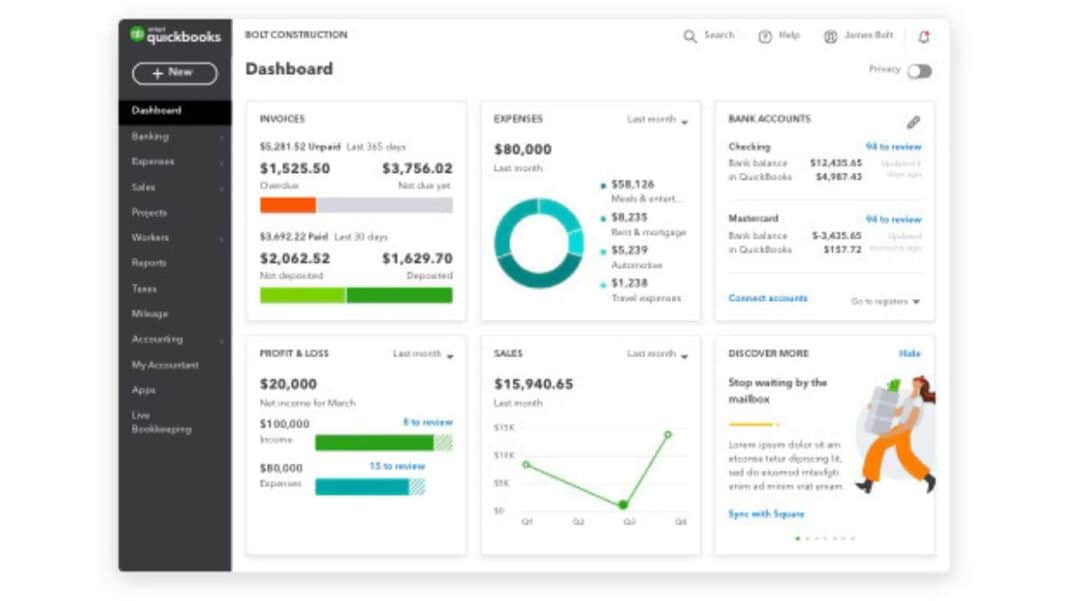Edit bank accounts with pencil icon
This screenshot has width=1068, height=601.
click(913, 122)
